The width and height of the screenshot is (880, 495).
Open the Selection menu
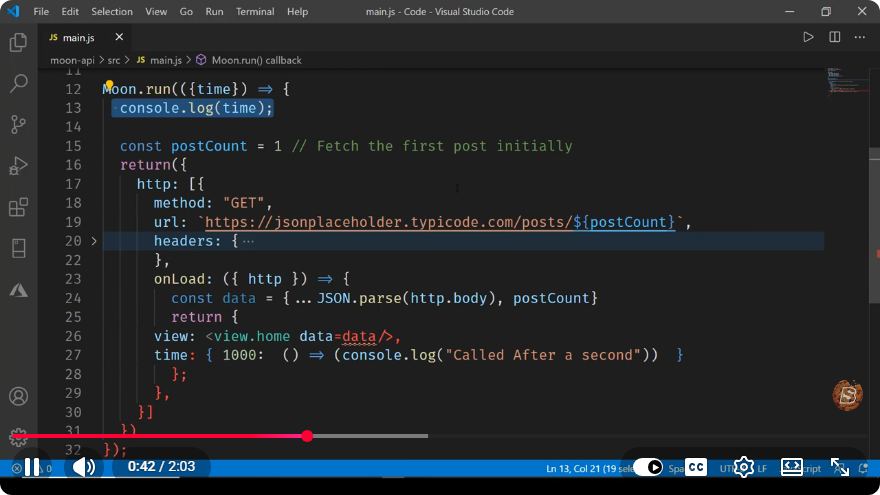[x=112, y=11]
